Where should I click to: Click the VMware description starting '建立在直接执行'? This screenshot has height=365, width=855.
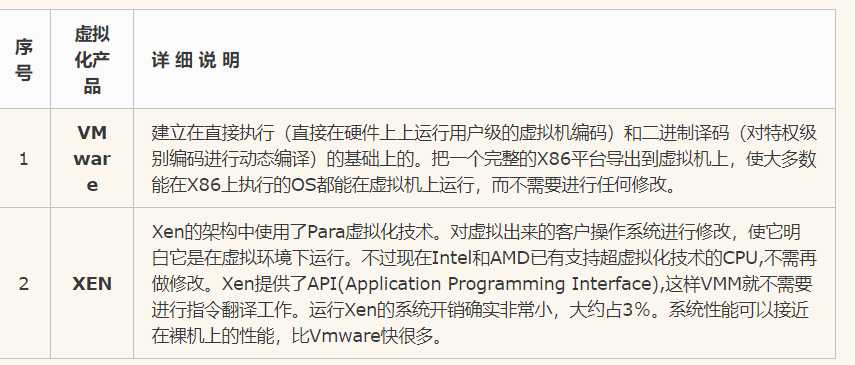484,159
